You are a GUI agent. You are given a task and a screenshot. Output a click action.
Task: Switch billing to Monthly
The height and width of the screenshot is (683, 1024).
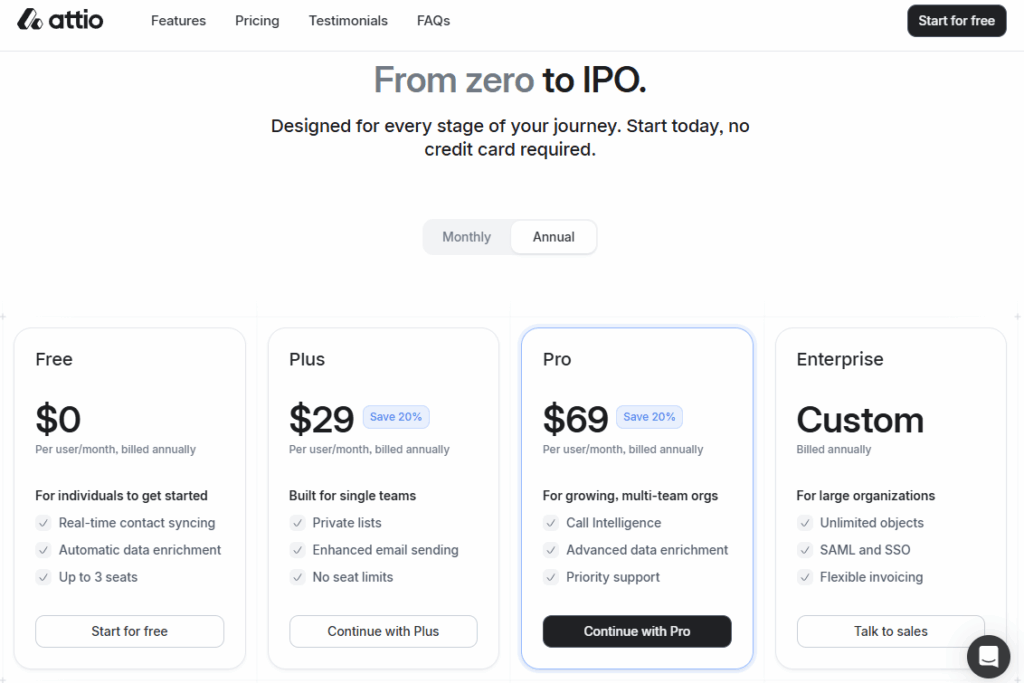pyautogui.click(x=466, y=237)
